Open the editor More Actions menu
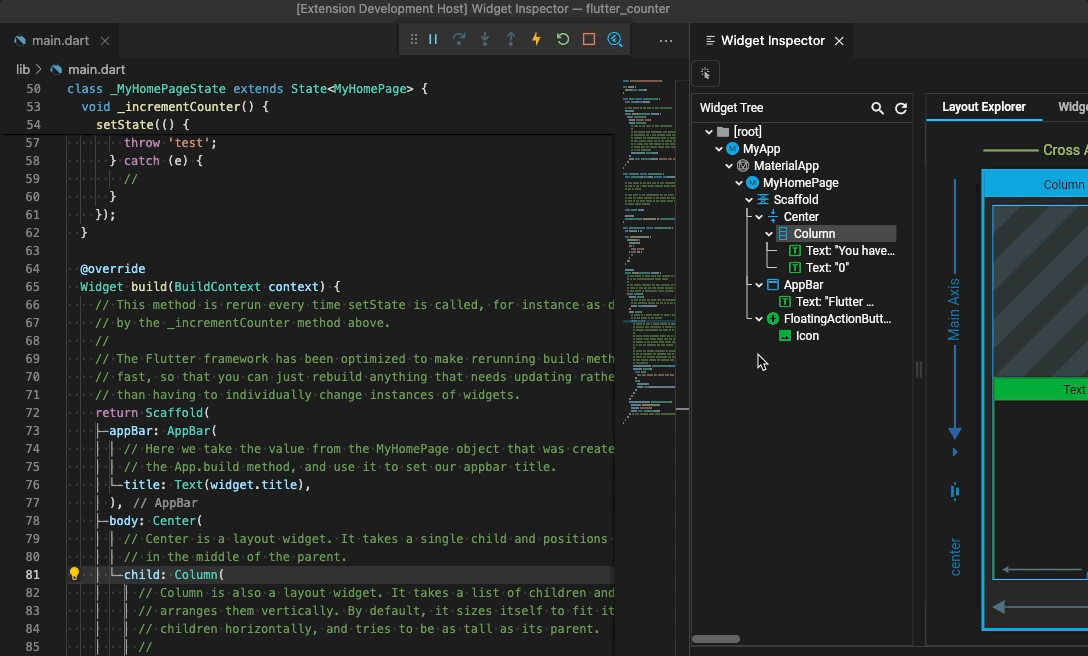The image size is (1088, 656). (x=666, y=40)
